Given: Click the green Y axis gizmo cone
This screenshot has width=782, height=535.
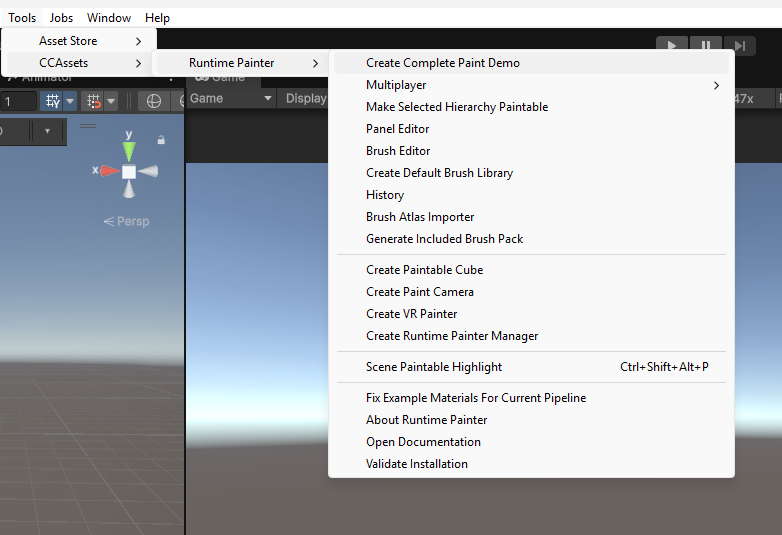Looking at the screenshot, I should (x=129, y=151).
